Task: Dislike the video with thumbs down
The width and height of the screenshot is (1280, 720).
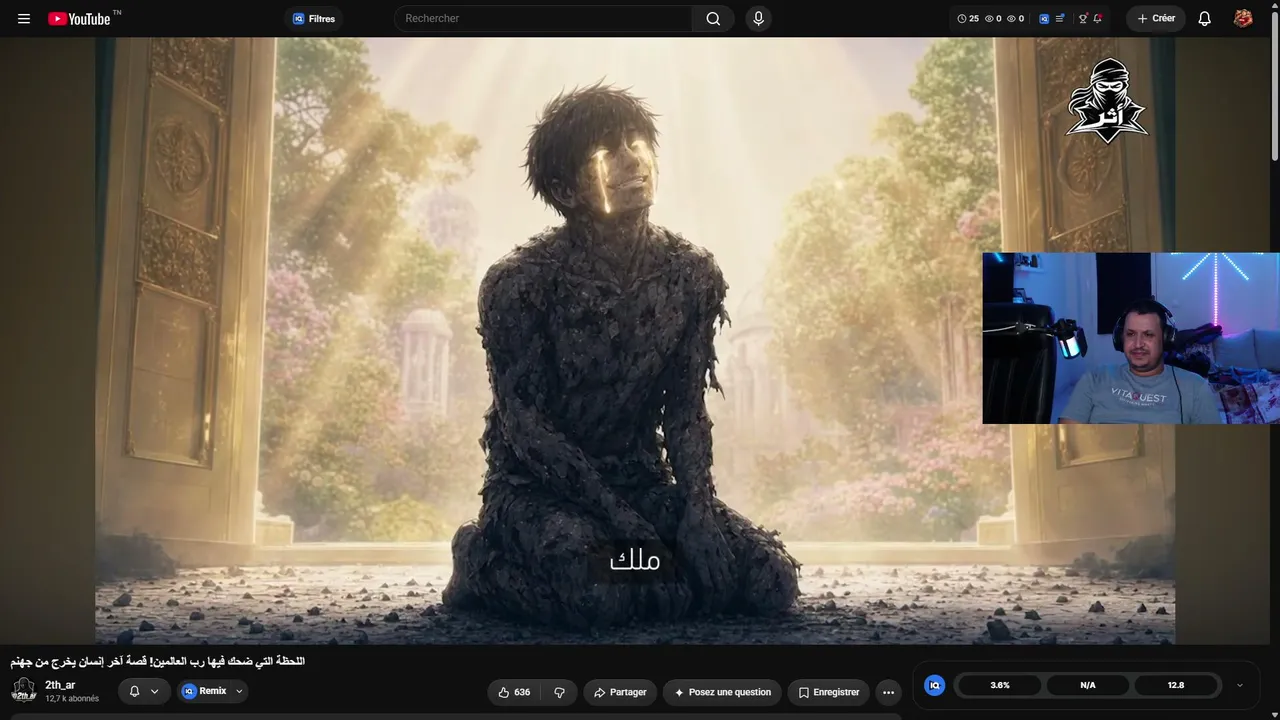Action: [559, 692]
